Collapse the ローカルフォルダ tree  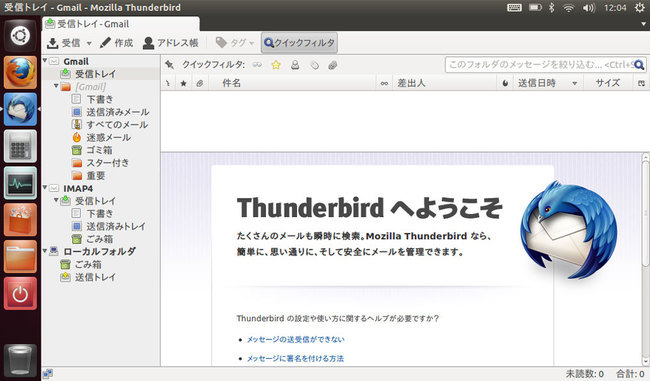[x=45, y=251]
